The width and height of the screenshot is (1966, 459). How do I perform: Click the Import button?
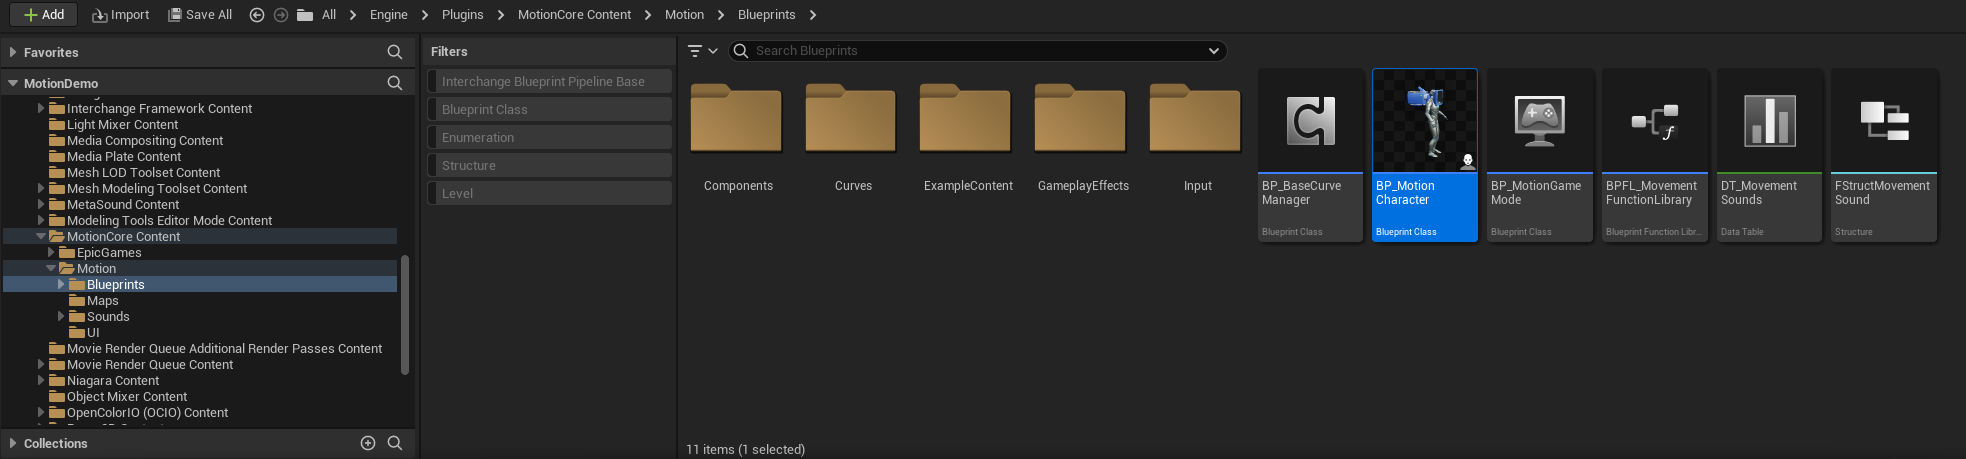click(120, 15)
